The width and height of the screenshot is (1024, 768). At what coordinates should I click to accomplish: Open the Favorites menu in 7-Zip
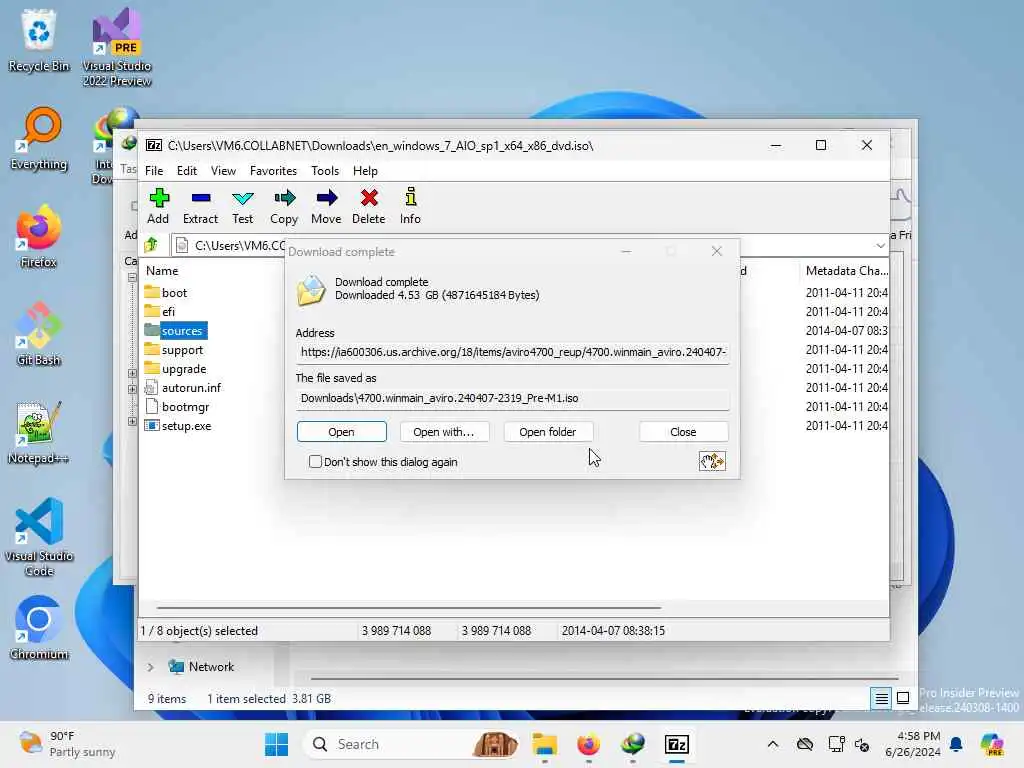tap(273, 170)
